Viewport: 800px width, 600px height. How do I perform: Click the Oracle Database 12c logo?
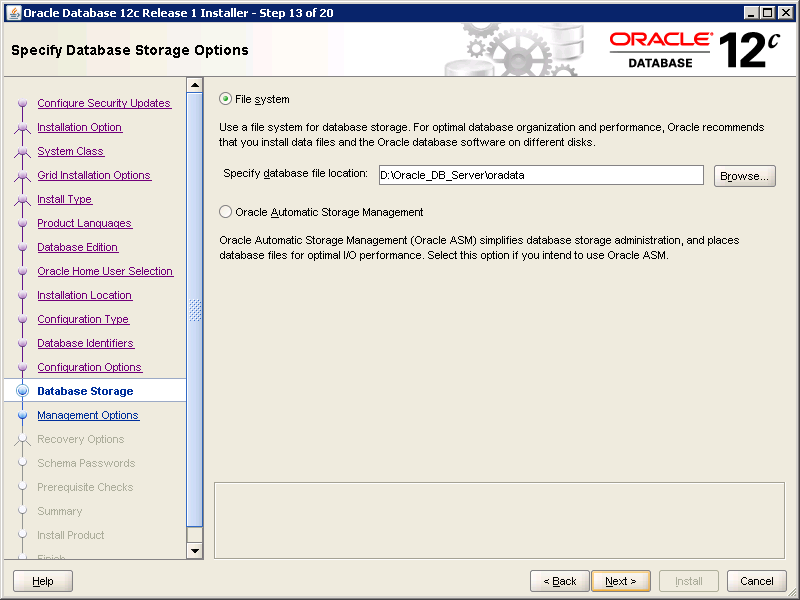[695, 49]
